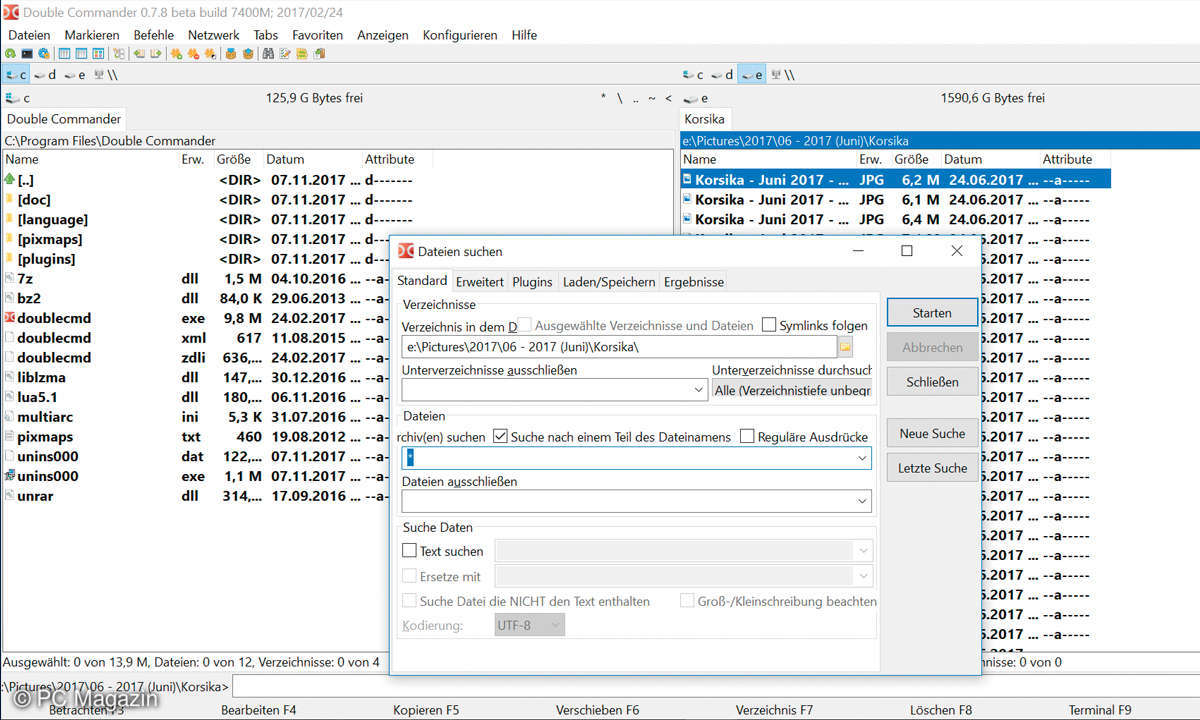Toggle Suche Datei die NICHT den Text enthalten
Screen dimensions: 1200x720
coord(409,601)
